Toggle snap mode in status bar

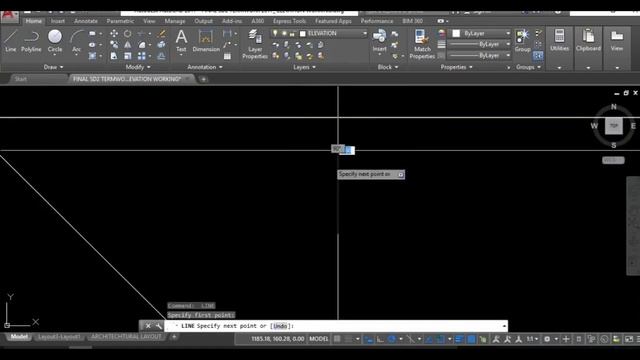tap(348, 339)
